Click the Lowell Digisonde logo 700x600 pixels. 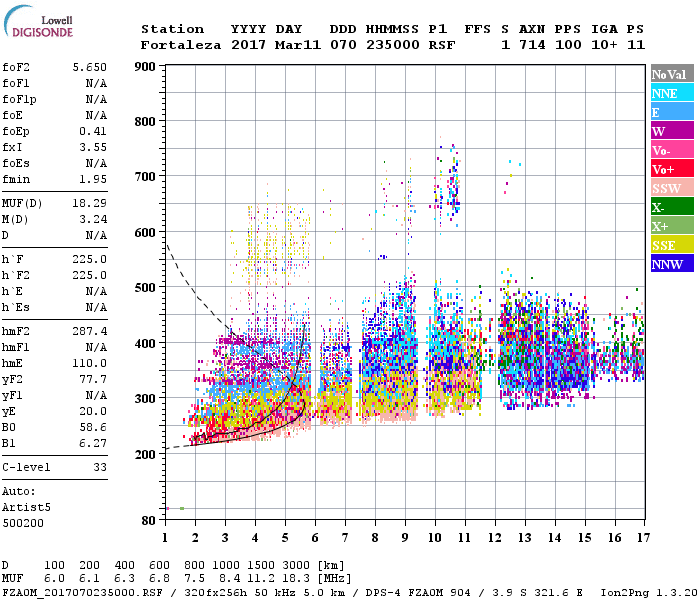pyautogui.click(x=38, y=22)
